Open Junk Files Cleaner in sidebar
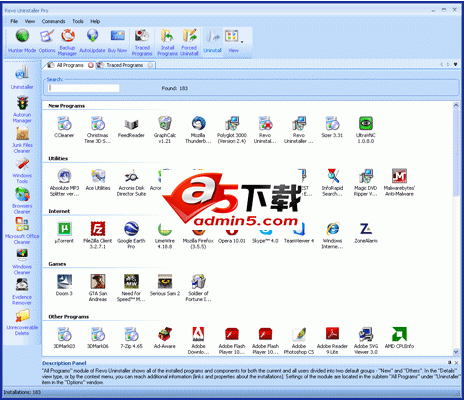The width and height of the screenshot is (464, 400). tap(22, 140)
